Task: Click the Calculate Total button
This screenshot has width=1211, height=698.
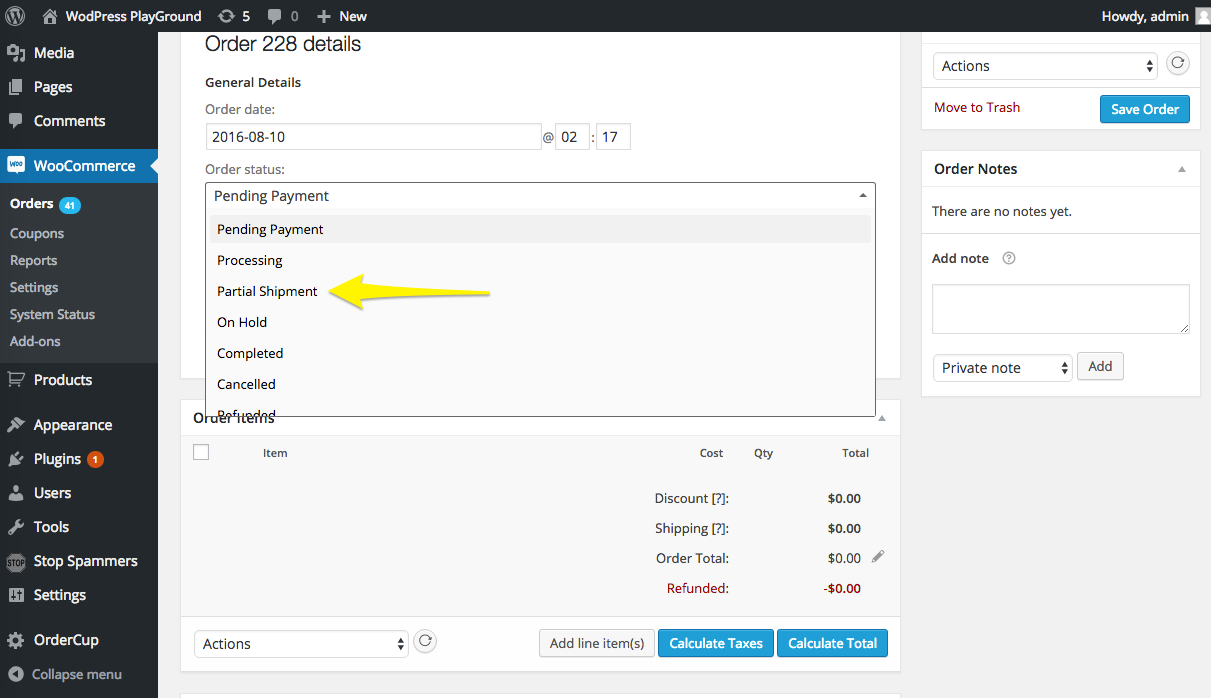Action: [x=832, y=643]
